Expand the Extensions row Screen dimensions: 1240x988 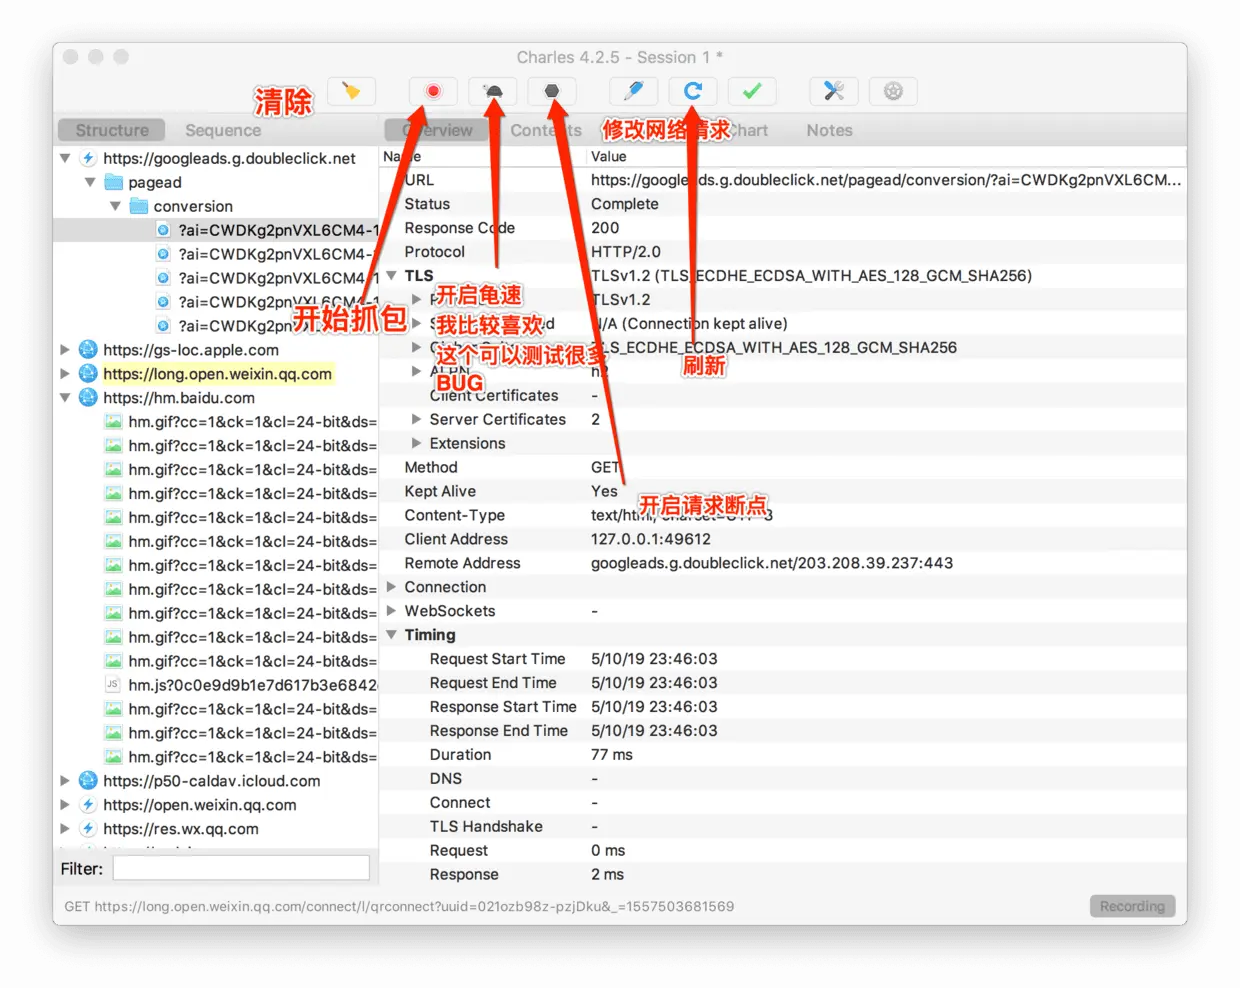pos(417,443)
